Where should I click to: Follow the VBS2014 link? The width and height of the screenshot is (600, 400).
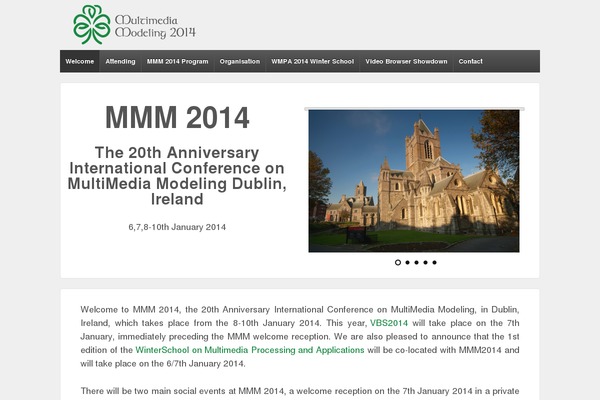pyautogui.click(x=388, y=324)
